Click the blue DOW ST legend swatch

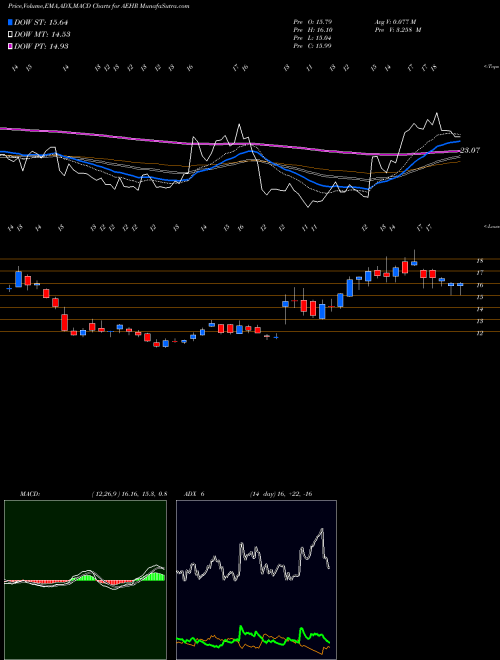[x=10, y=22]
